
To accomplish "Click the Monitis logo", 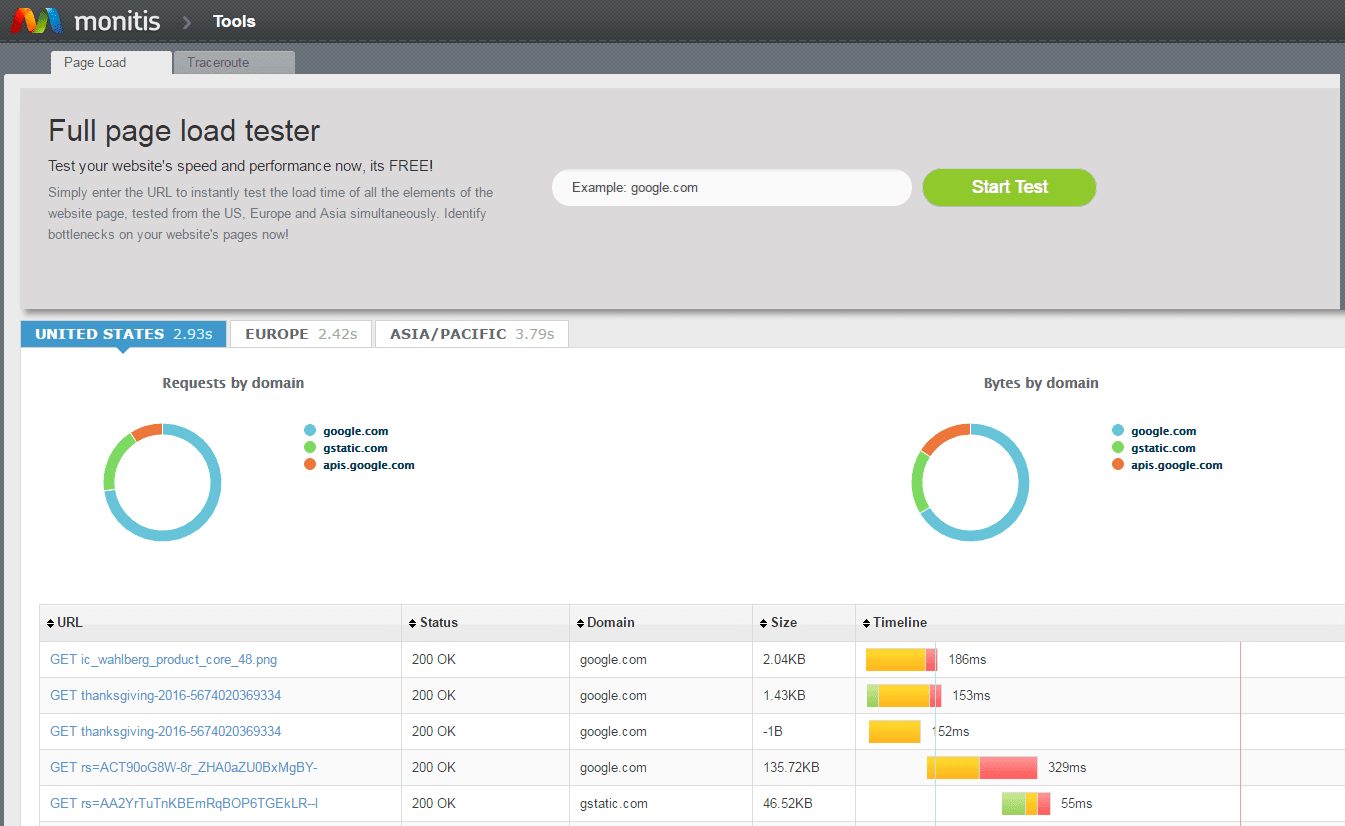I will [x=87, y=20].
